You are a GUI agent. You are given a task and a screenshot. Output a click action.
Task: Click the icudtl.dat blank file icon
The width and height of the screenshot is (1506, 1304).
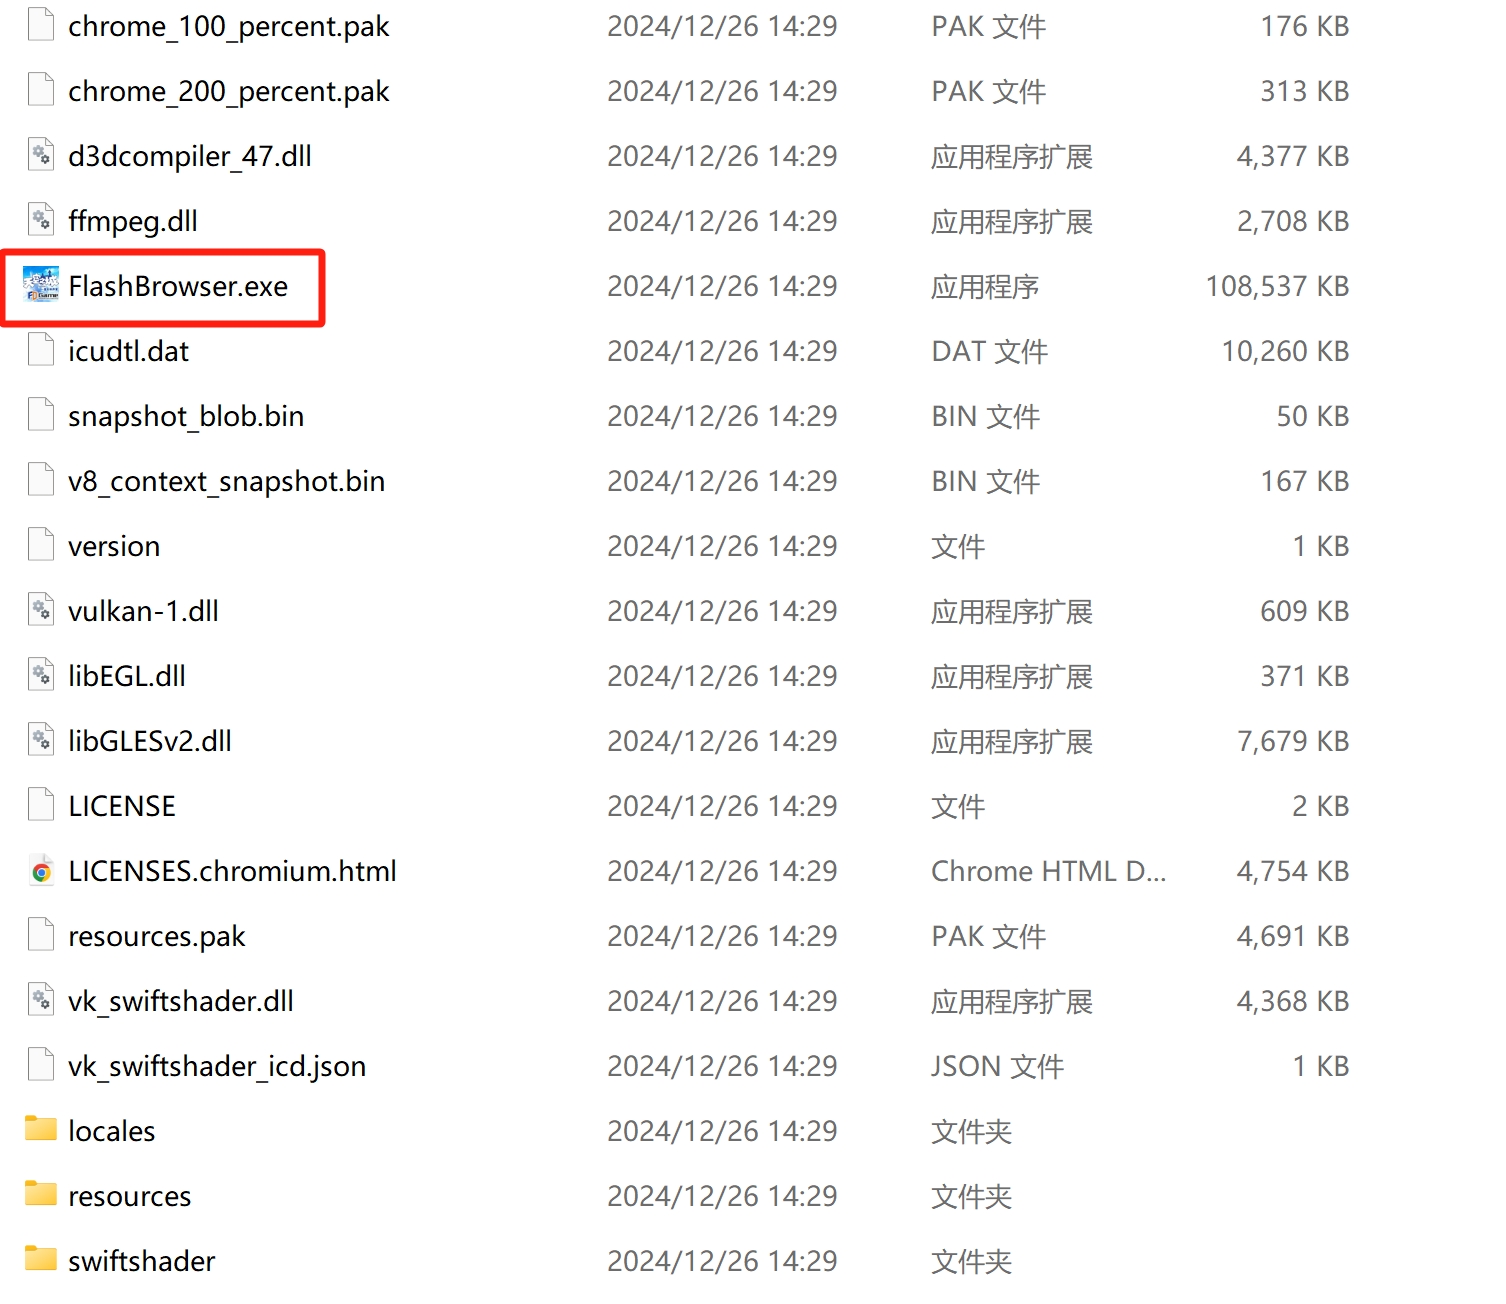(x=41, y=351)
